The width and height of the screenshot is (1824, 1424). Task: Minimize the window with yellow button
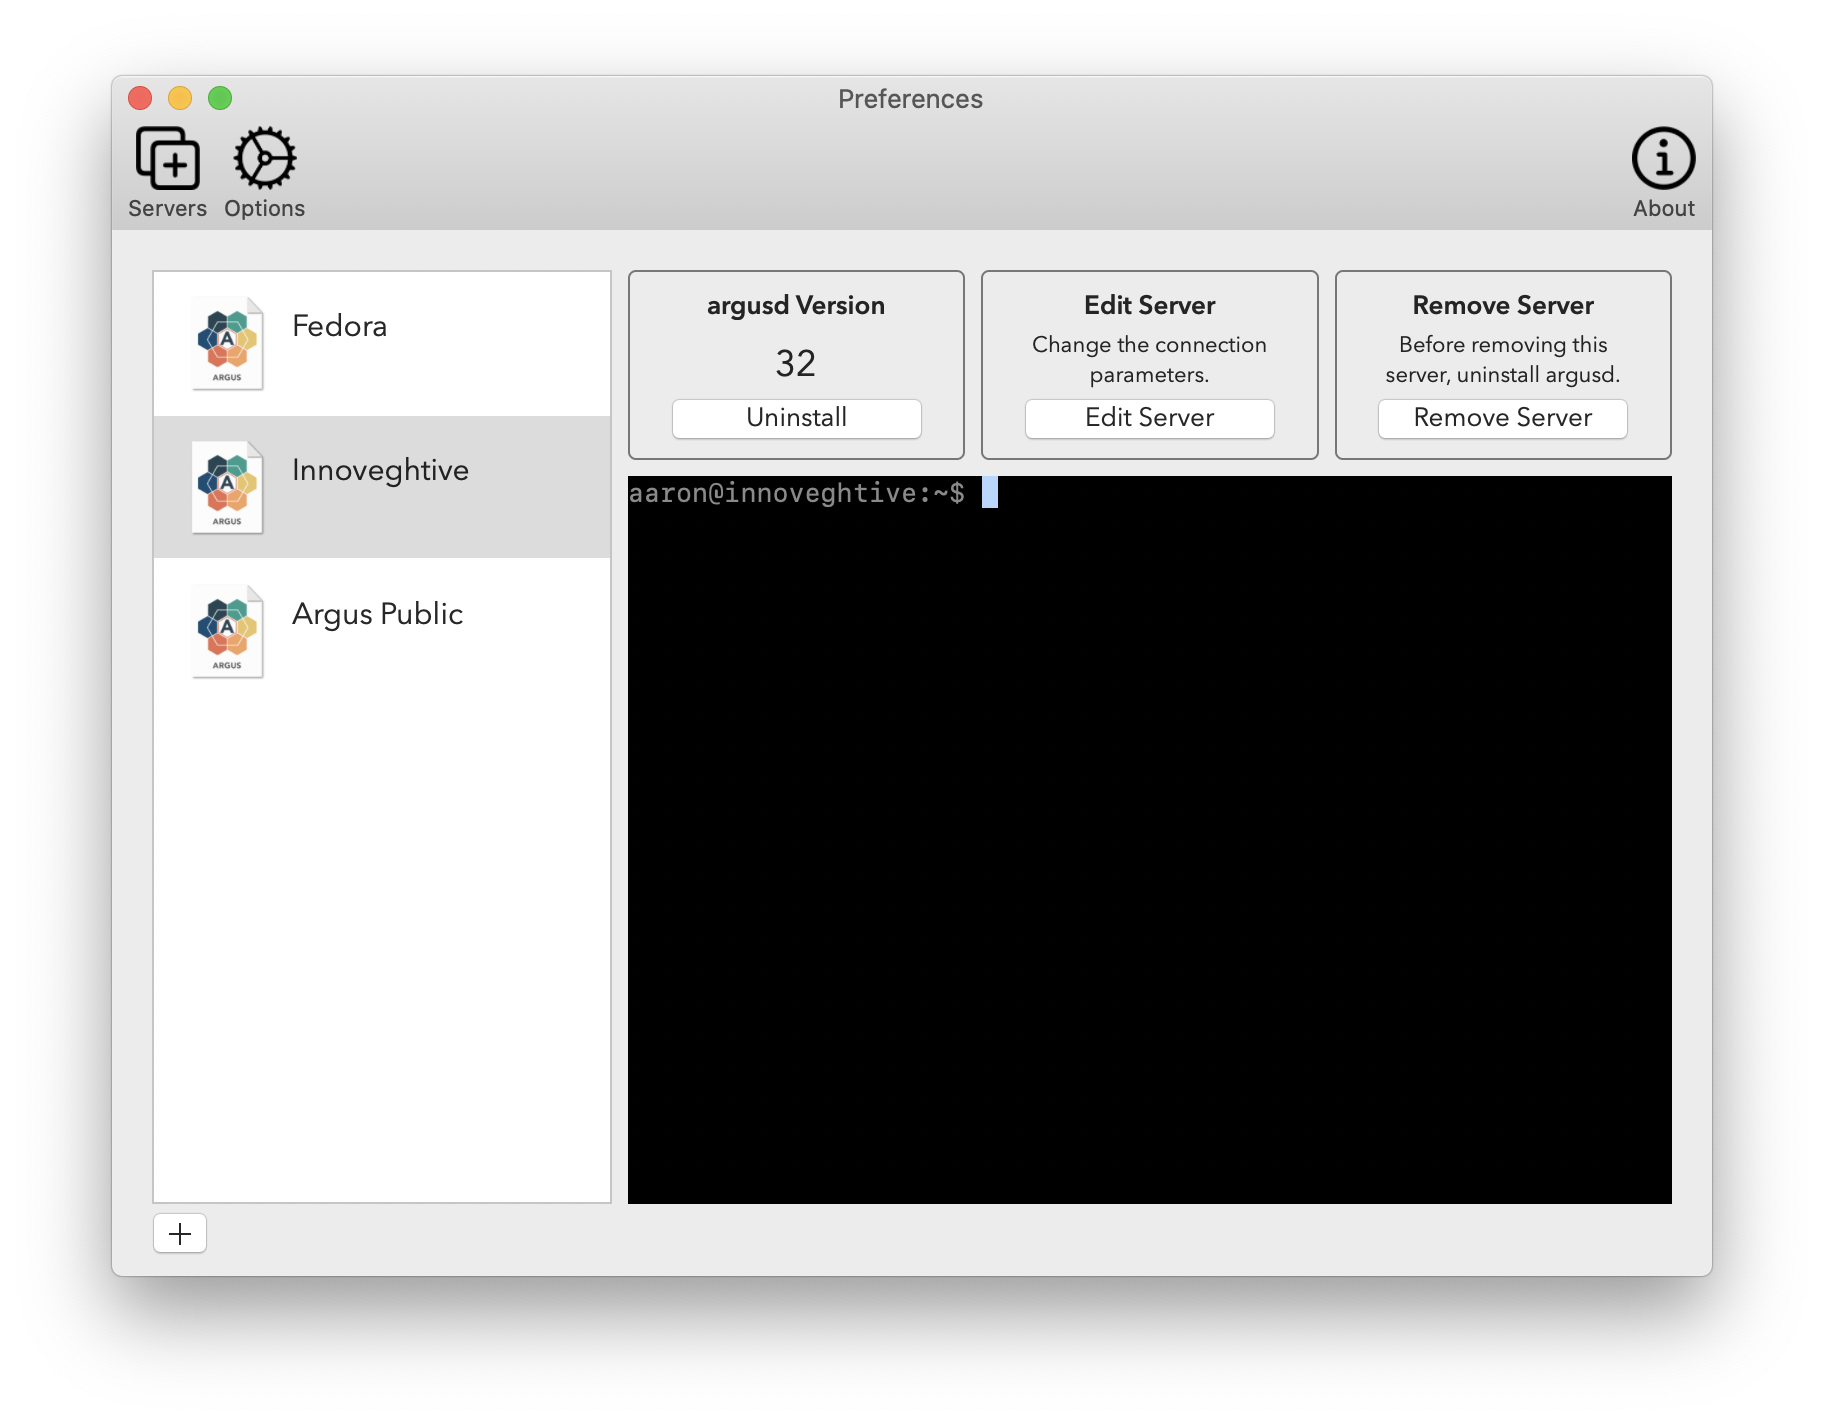[180, 98]
